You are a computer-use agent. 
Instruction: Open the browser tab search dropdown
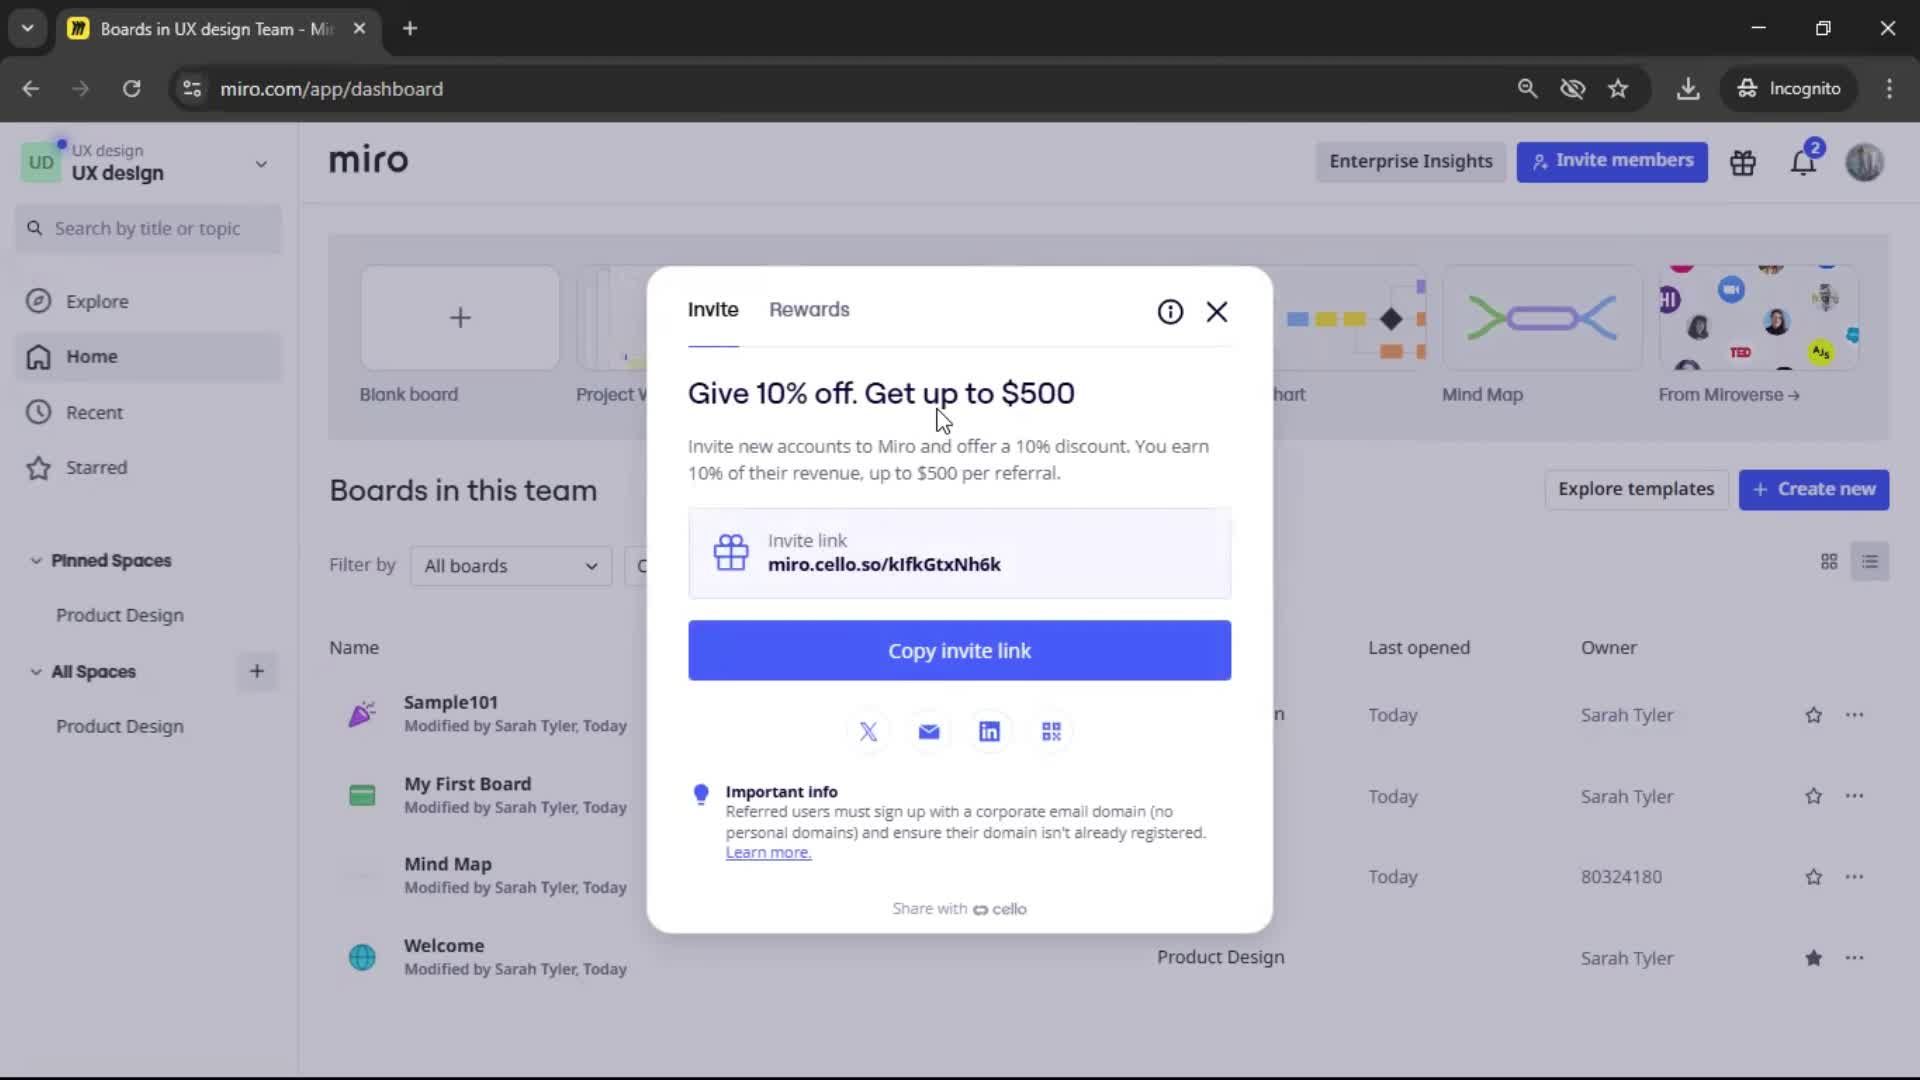point(27,28)
